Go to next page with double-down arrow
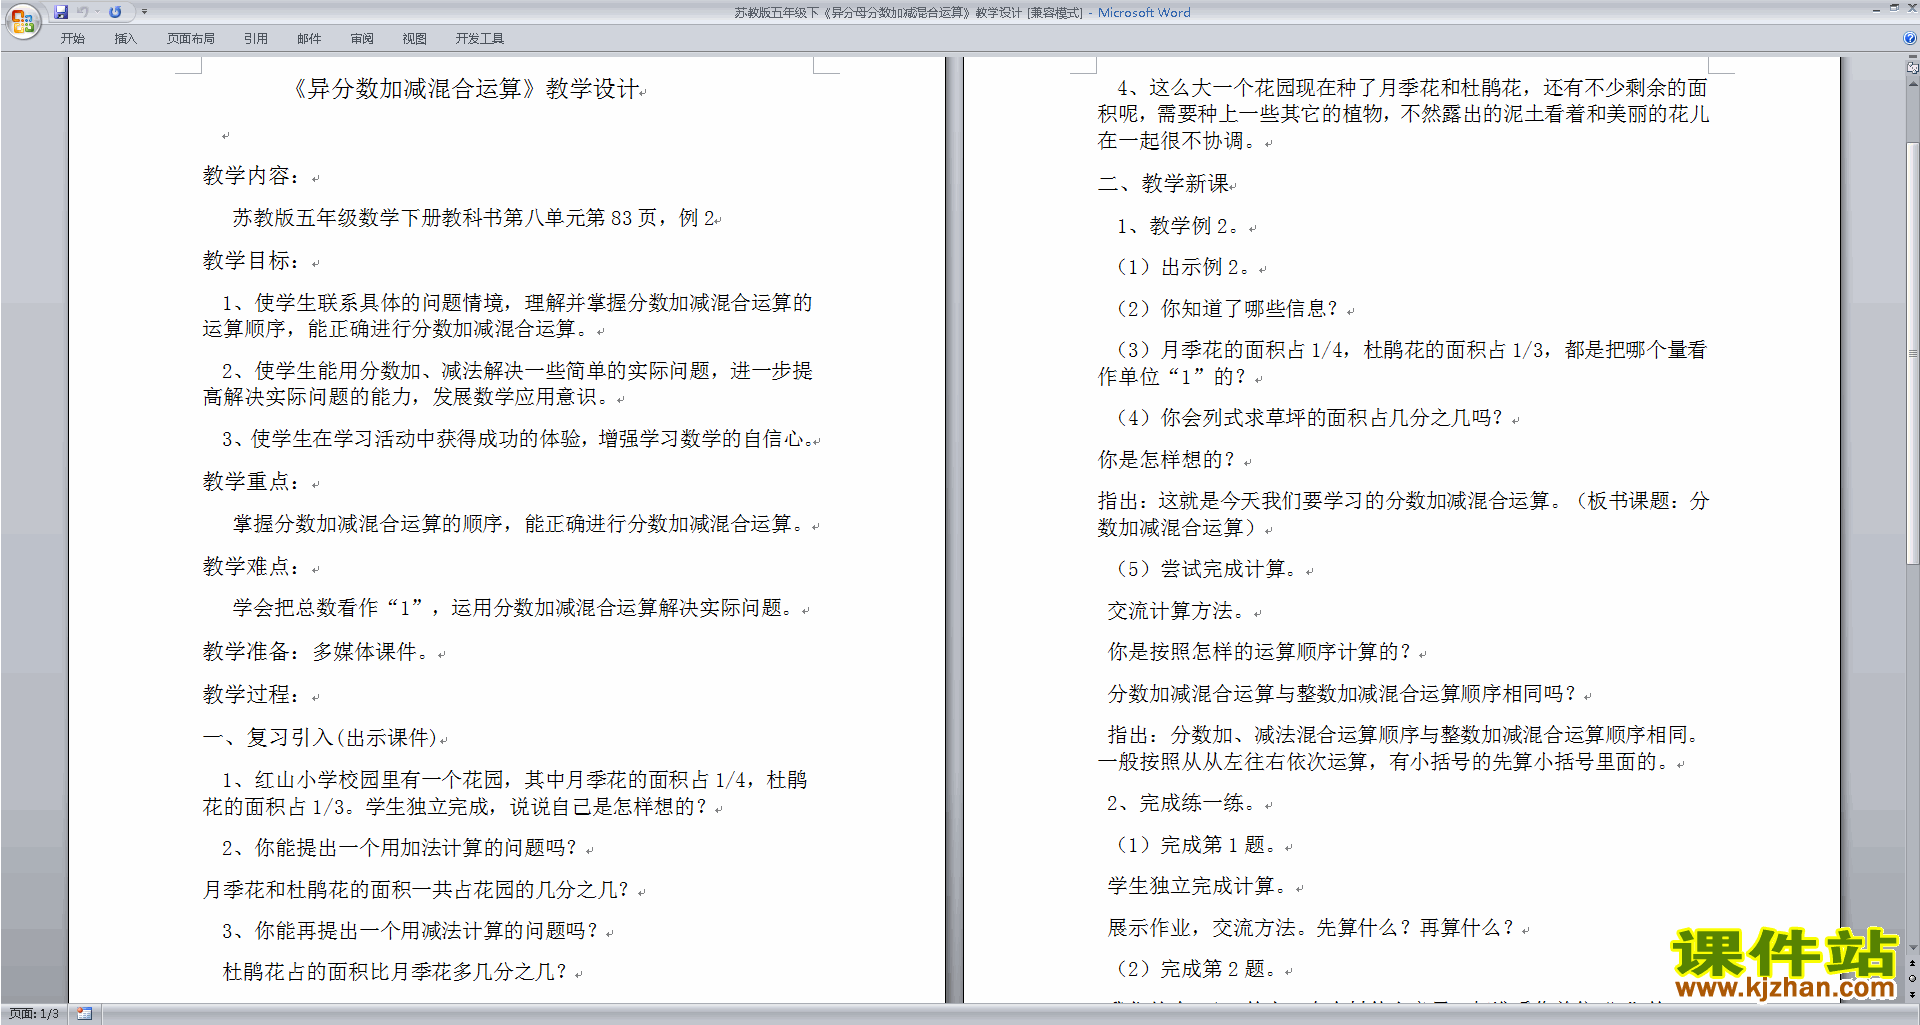The image size is (1920, 1025). click(1912, 994)
